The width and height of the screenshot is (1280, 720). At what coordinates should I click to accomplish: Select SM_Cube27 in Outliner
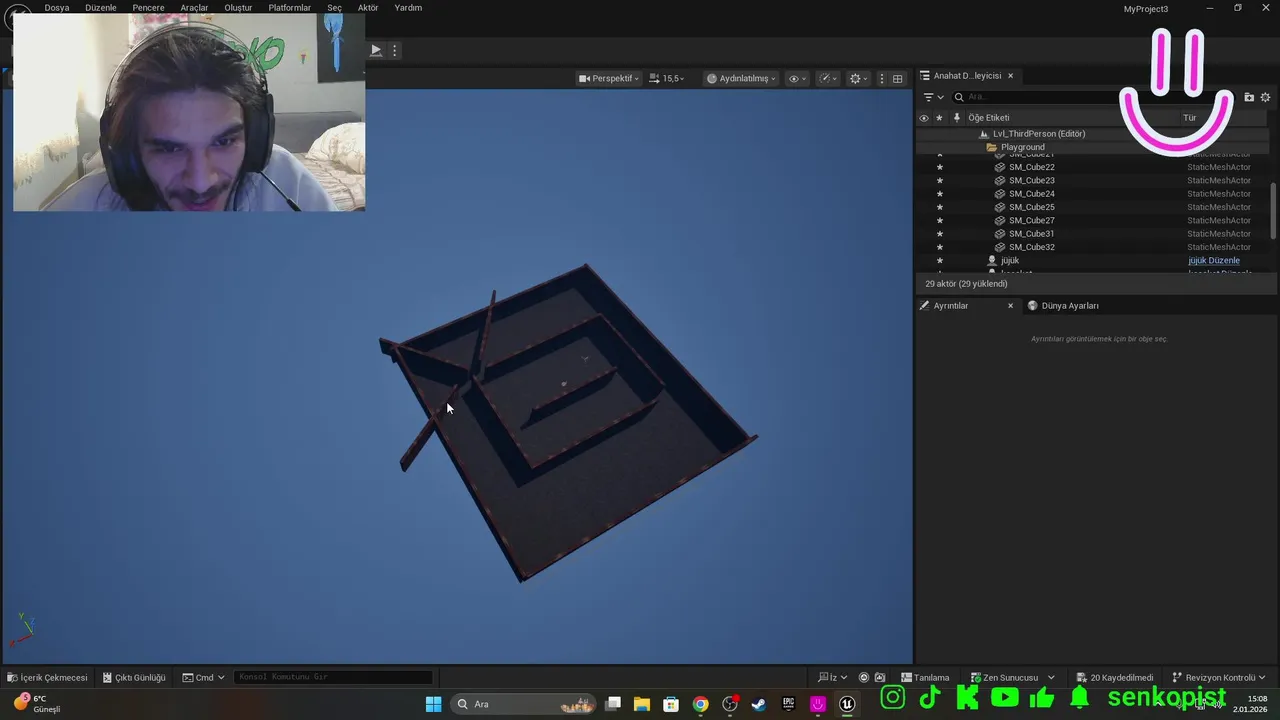(1031, 220)
